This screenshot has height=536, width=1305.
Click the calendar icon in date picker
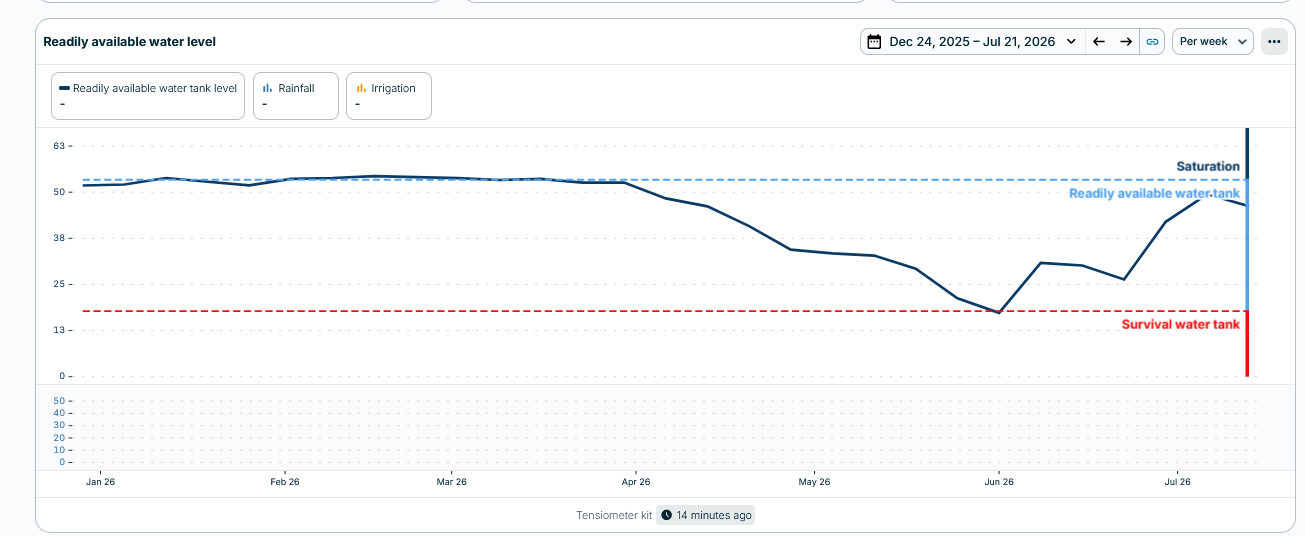(x=874, y=42)
